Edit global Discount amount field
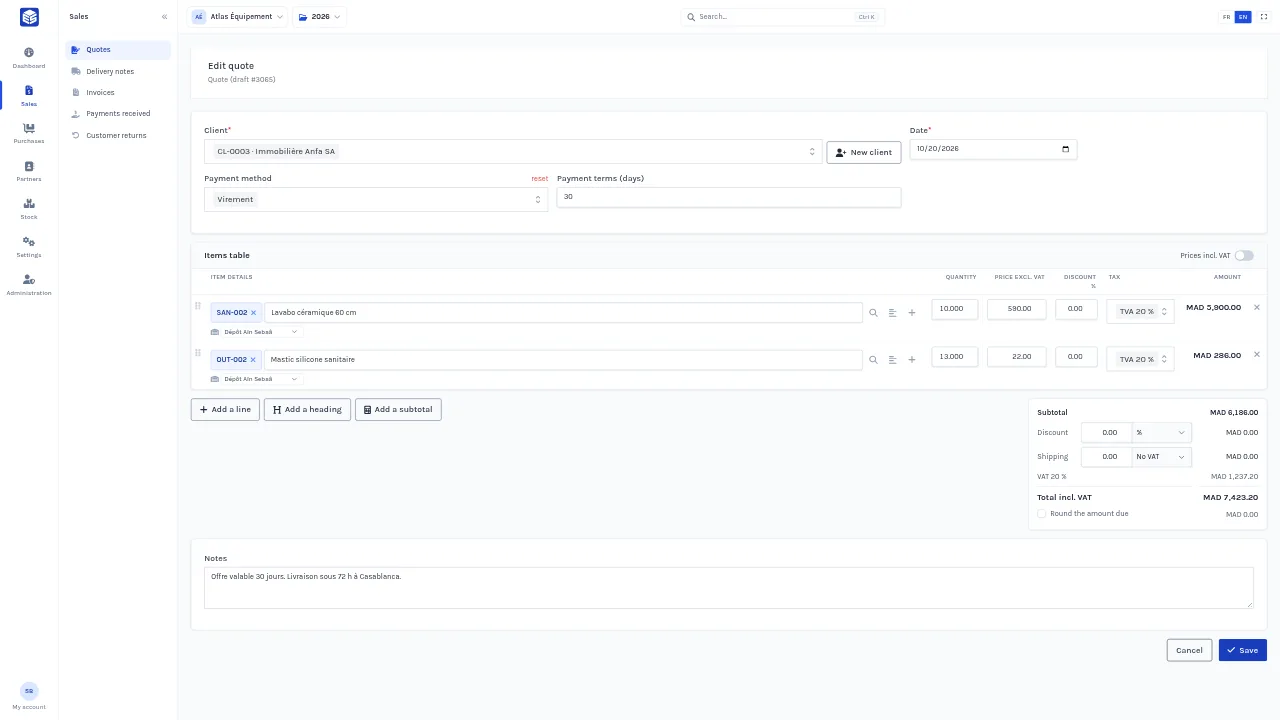1280x720 pixels. click(1106, 433)
